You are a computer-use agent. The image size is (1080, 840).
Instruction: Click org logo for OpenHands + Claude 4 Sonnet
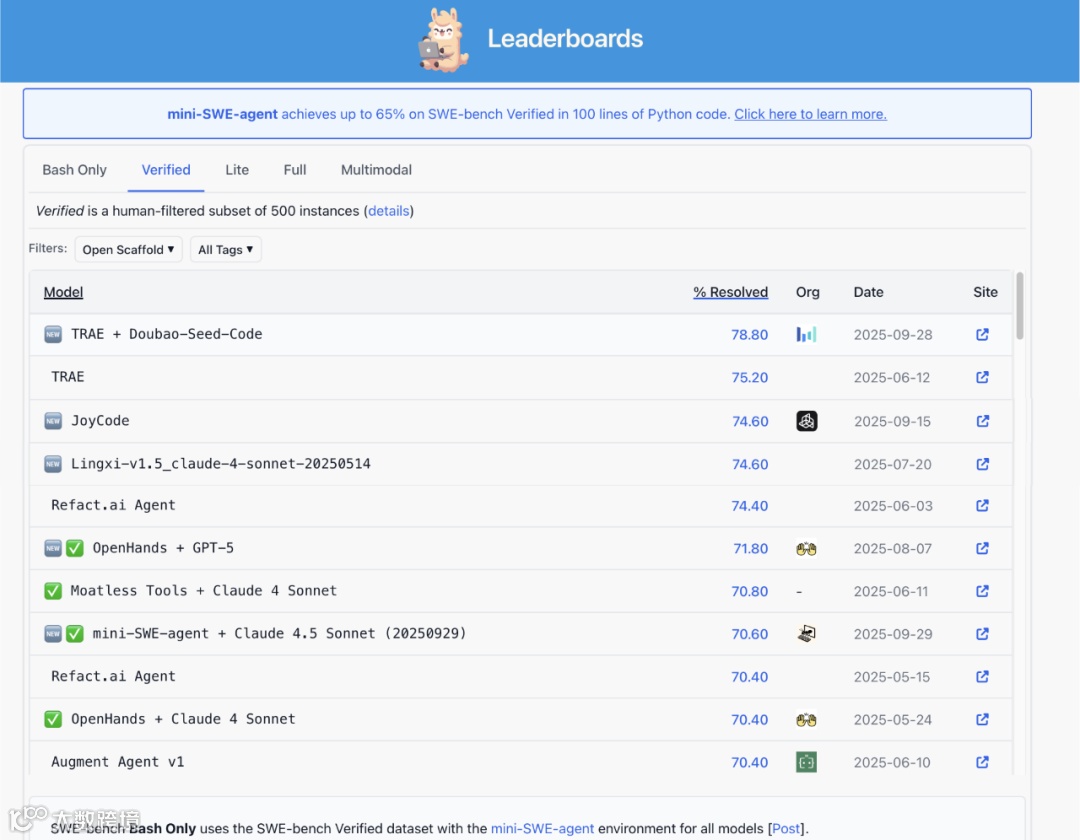(807, 720)
